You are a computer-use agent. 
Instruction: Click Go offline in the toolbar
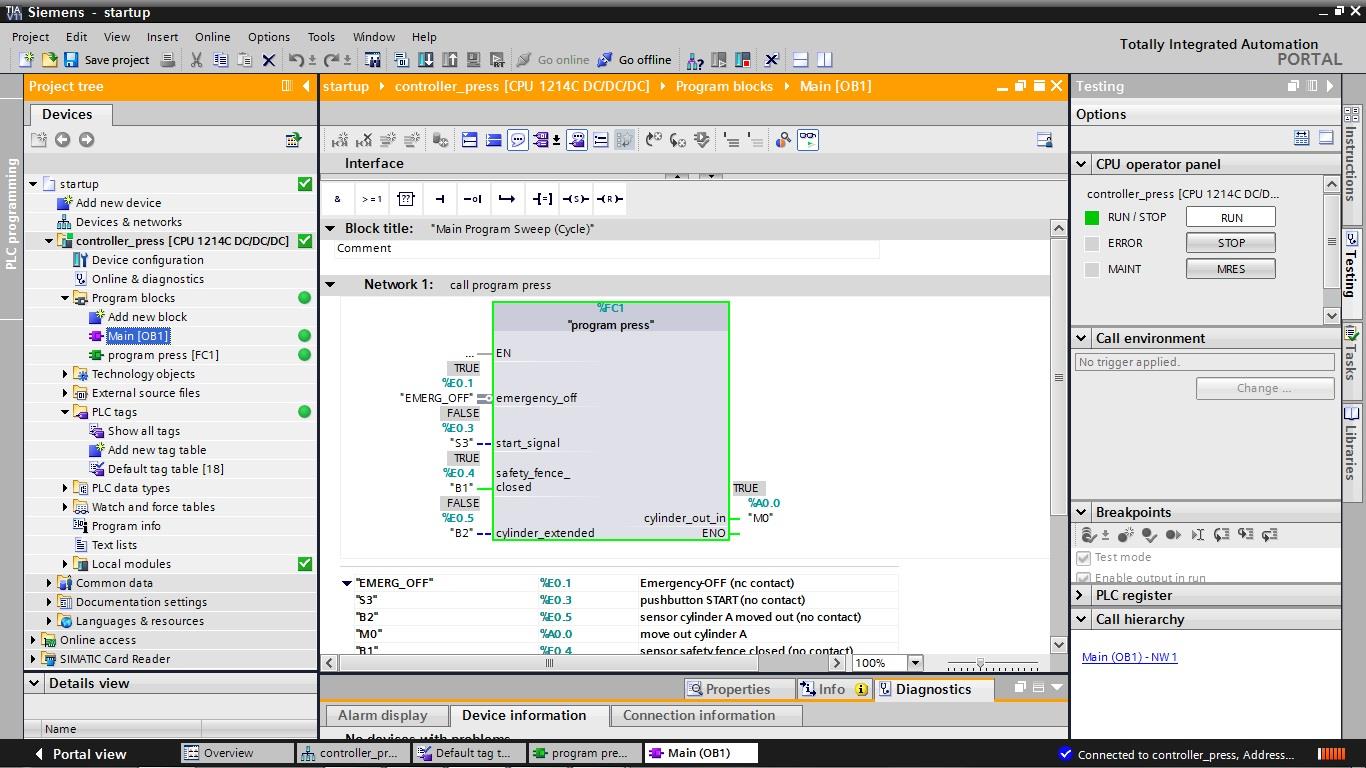635,60
